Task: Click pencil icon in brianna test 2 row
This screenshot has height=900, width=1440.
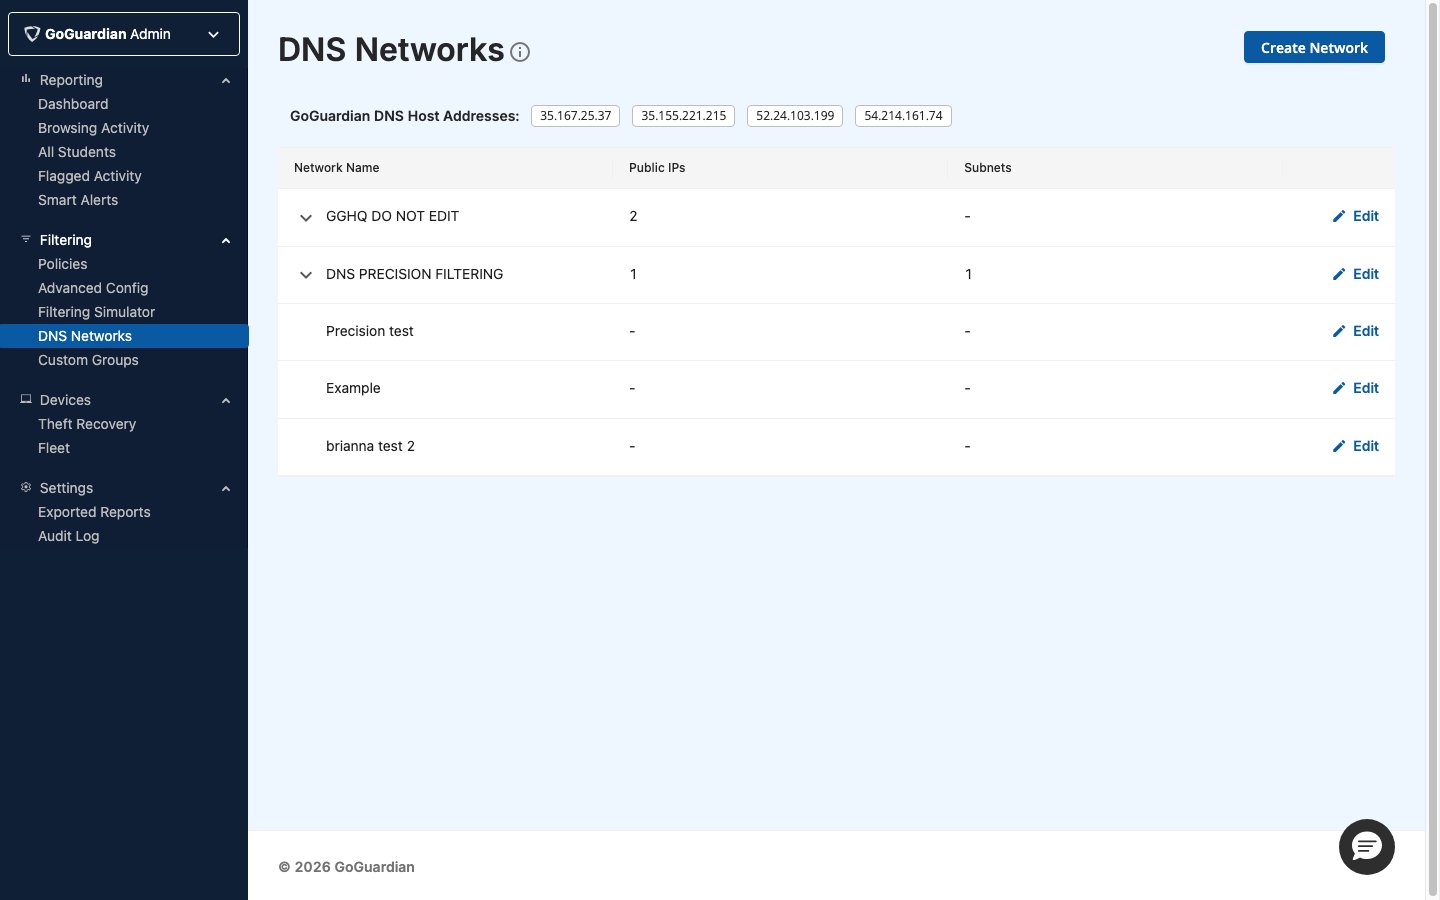Action: pyautogui.click(x=1339, y=446)
